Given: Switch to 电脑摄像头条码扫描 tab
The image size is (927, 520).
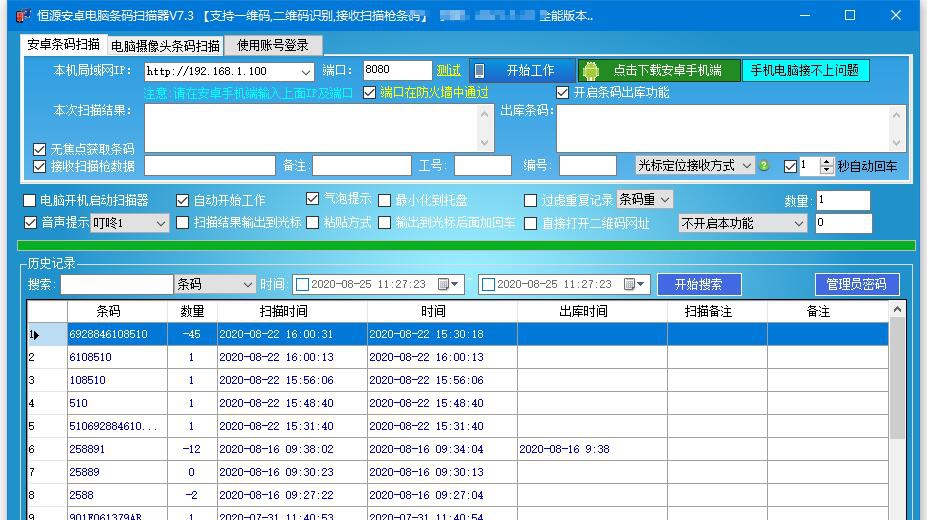Looking at the screenshot, I should pyautogui.click(x=166, y=46).
